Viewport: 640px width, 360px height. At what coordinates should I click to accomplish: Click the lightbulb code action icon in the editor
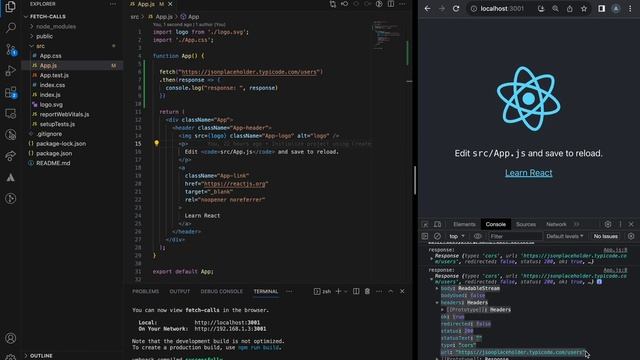tap(156, 143)
